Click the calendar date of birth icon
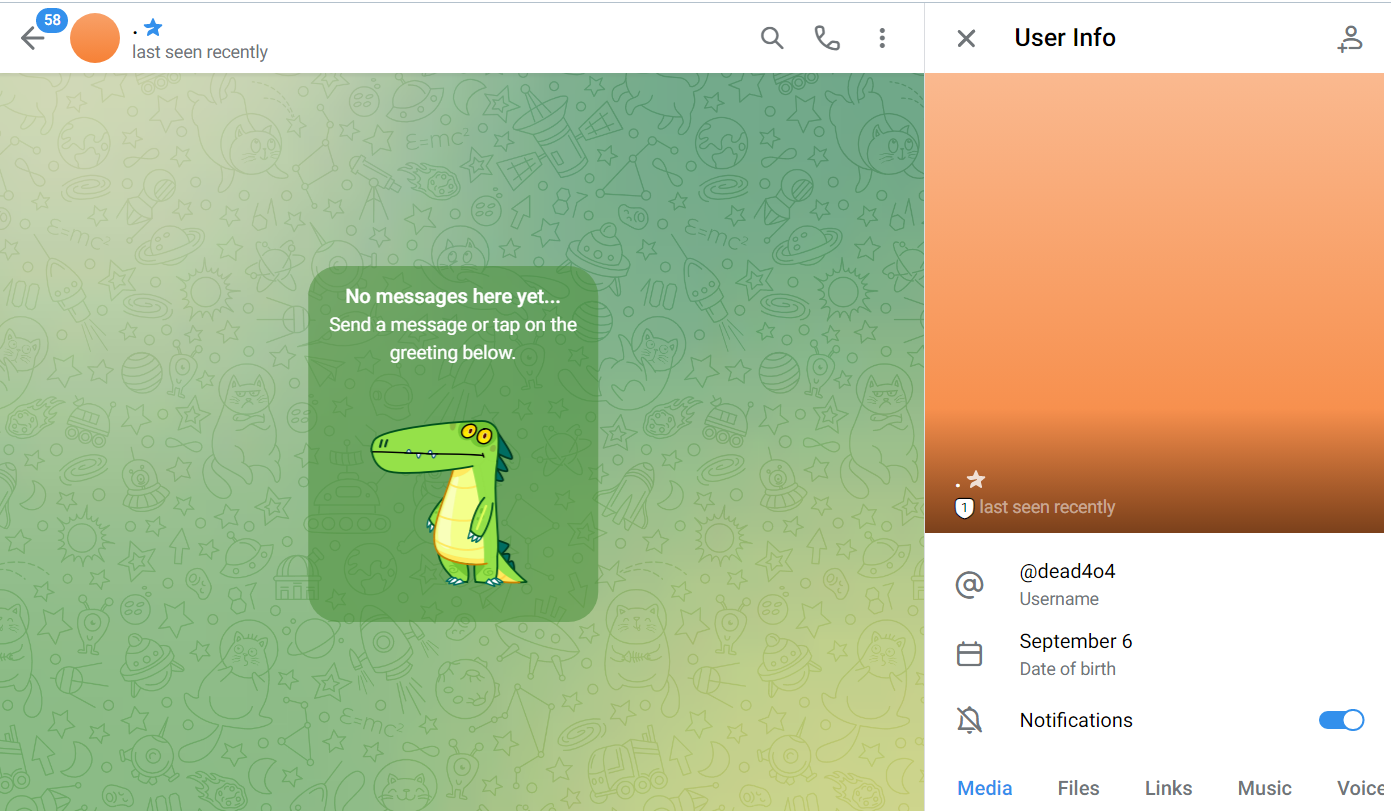This screenshot has height=811, width=1391. click(x=969, y=654)
